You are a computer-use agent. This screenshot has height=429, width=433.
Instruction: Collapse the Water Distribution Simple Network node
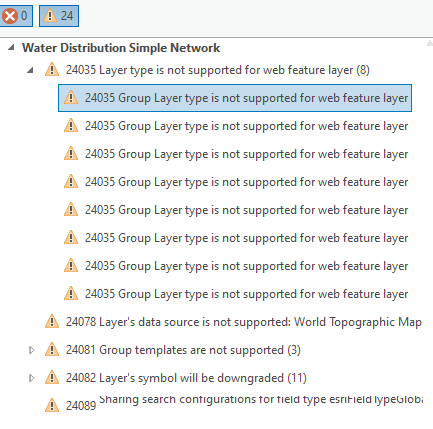click(11, 47)
